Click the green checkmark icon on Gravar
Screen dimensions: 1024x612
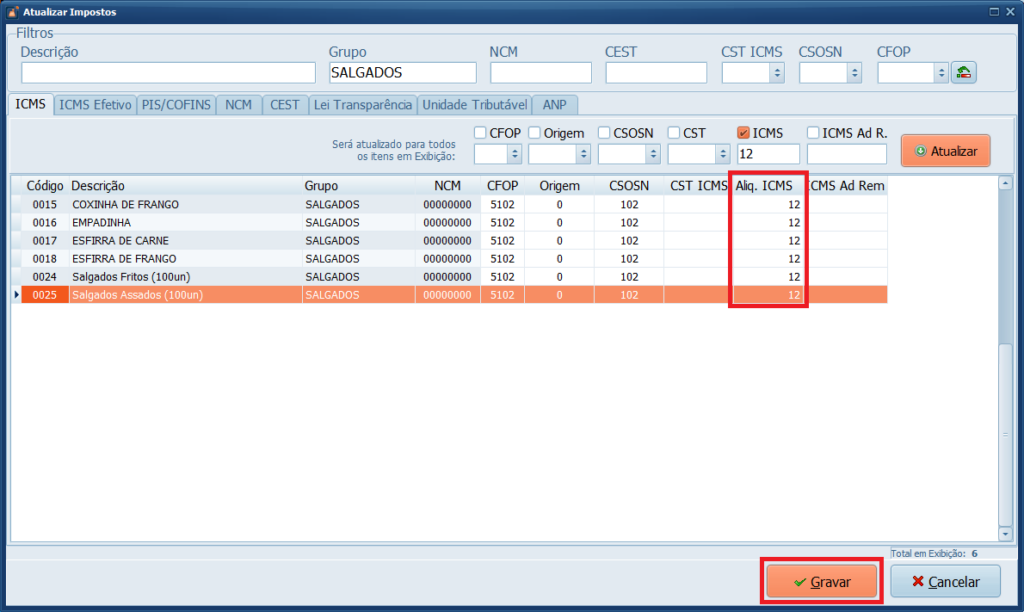point(799,582)
